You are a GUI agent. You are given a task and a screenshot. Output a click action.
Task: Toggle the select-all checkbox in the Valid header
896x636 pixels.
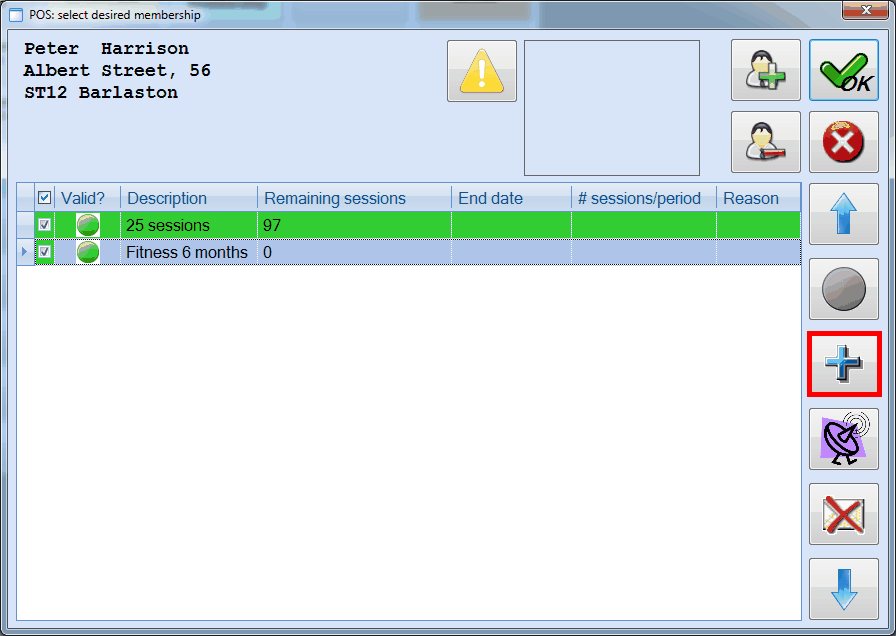pyautogui.click(x=44, y=198)
